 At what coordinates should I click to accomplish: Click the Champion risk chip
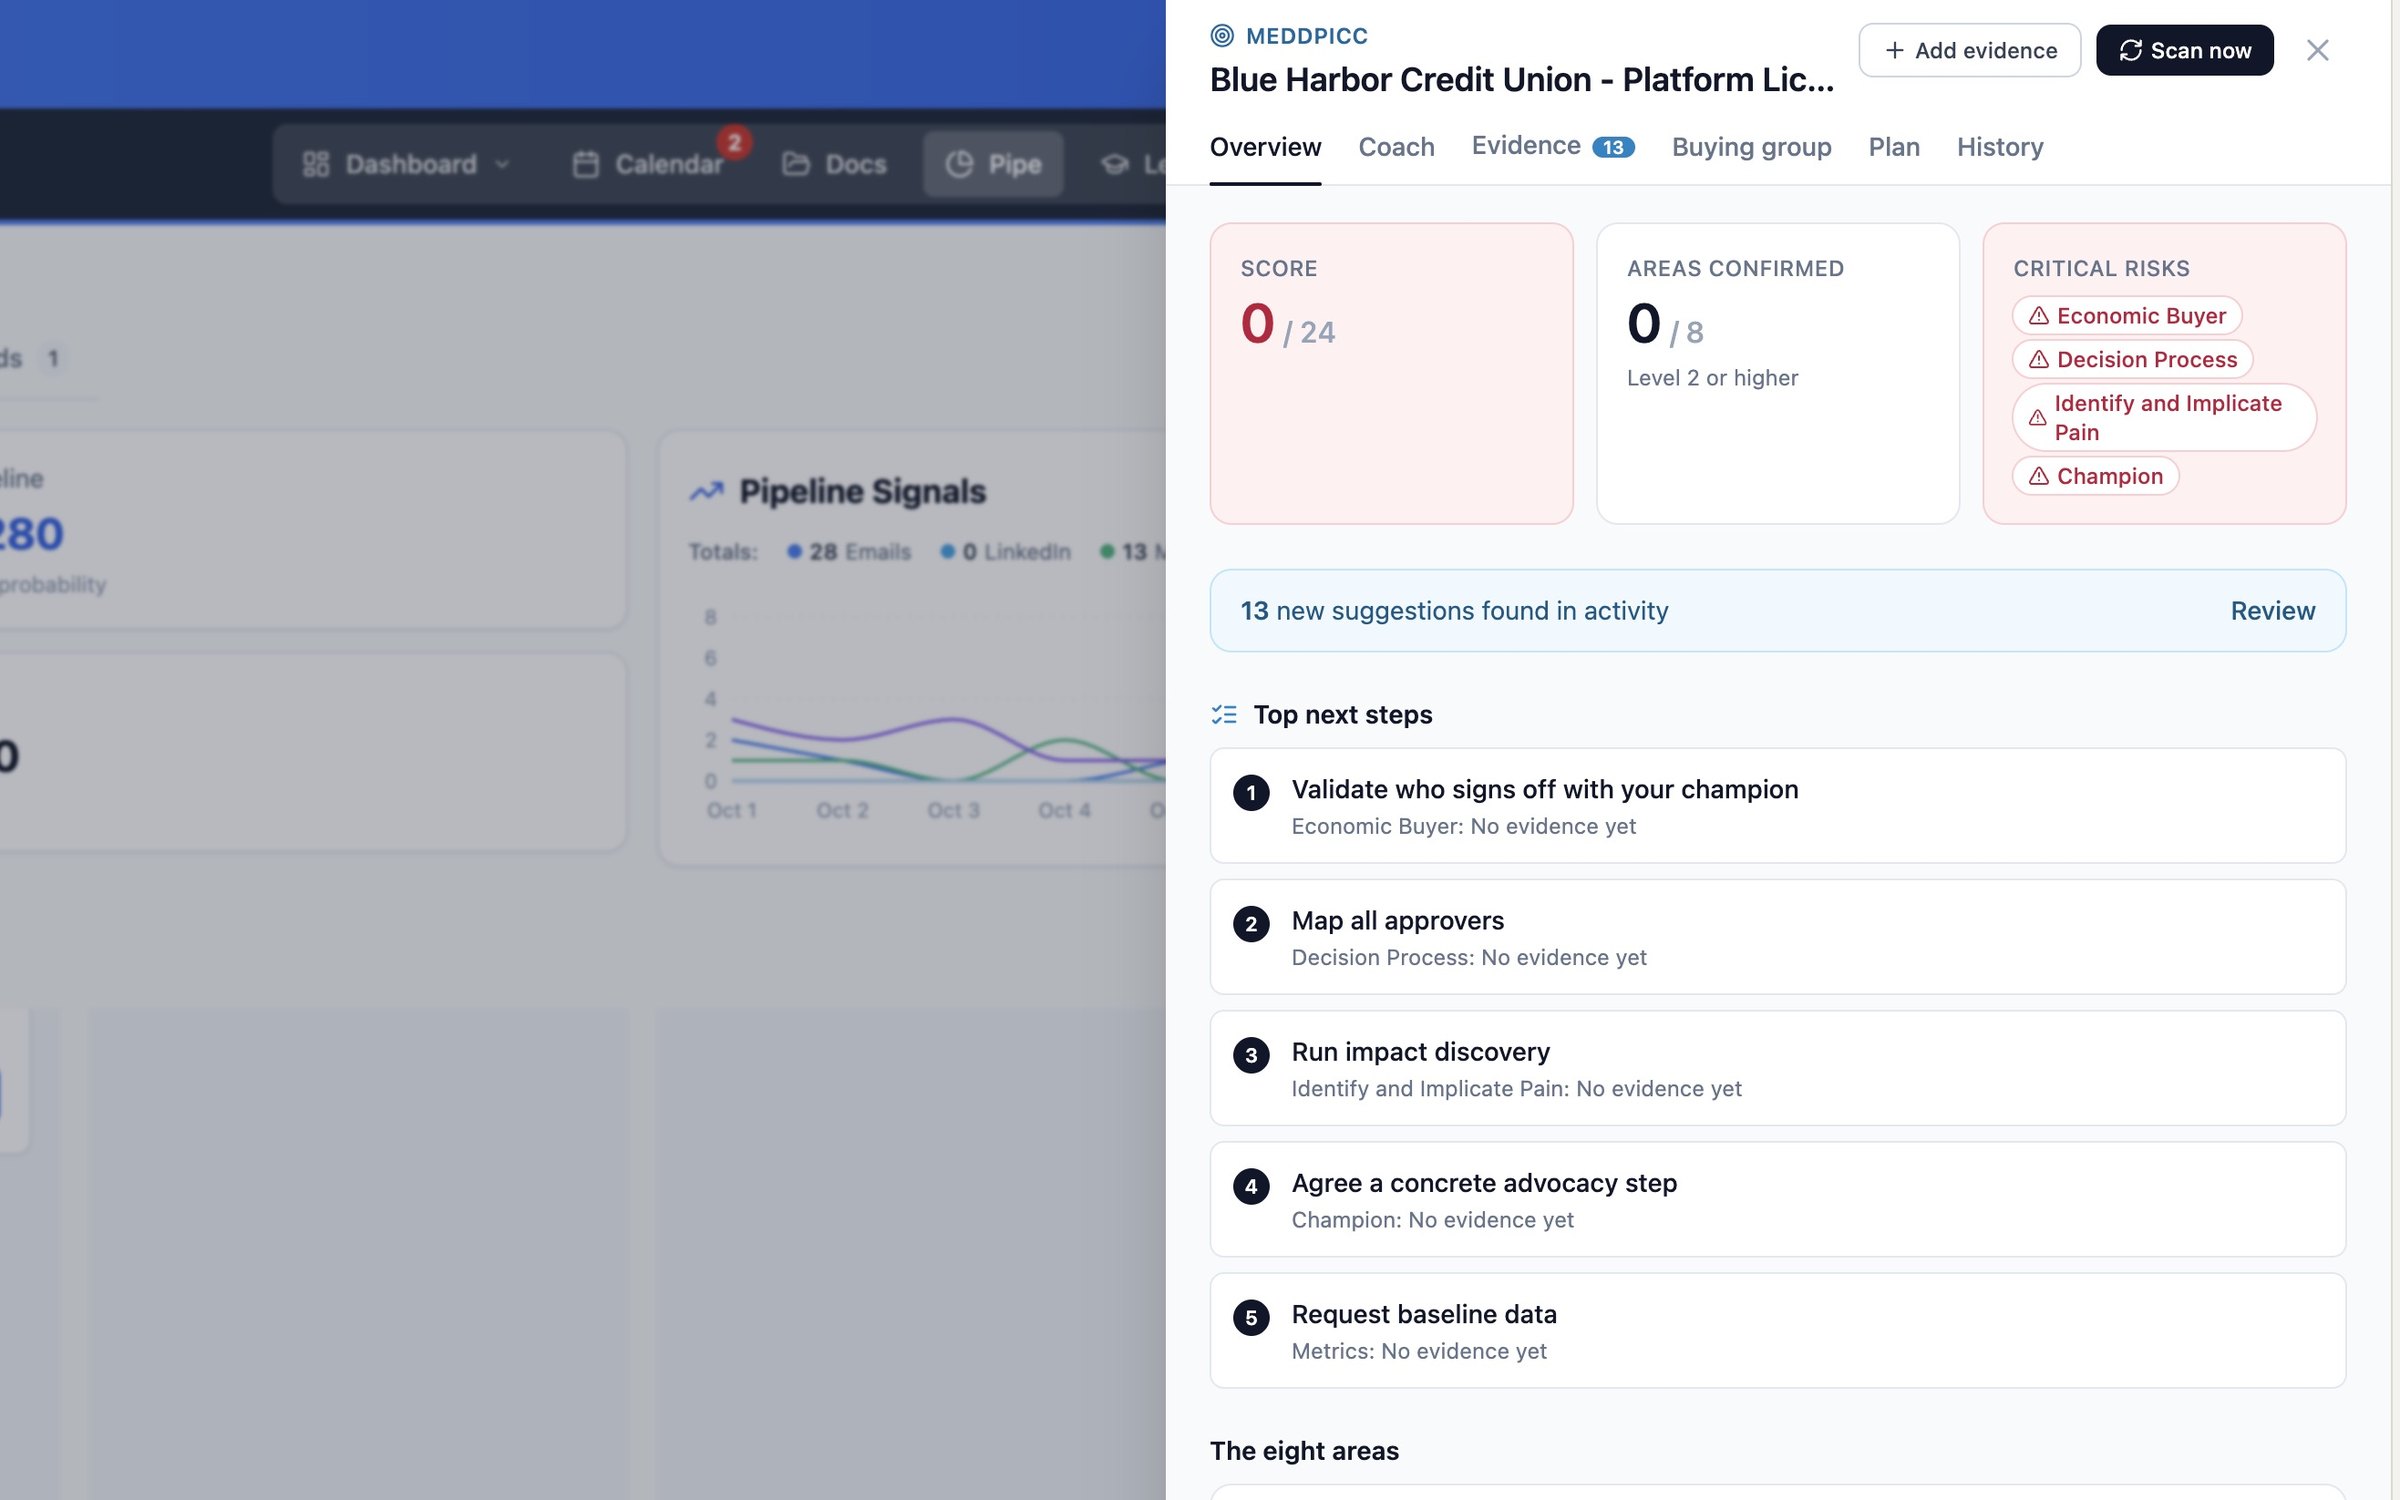click(x=2095, y=476)
